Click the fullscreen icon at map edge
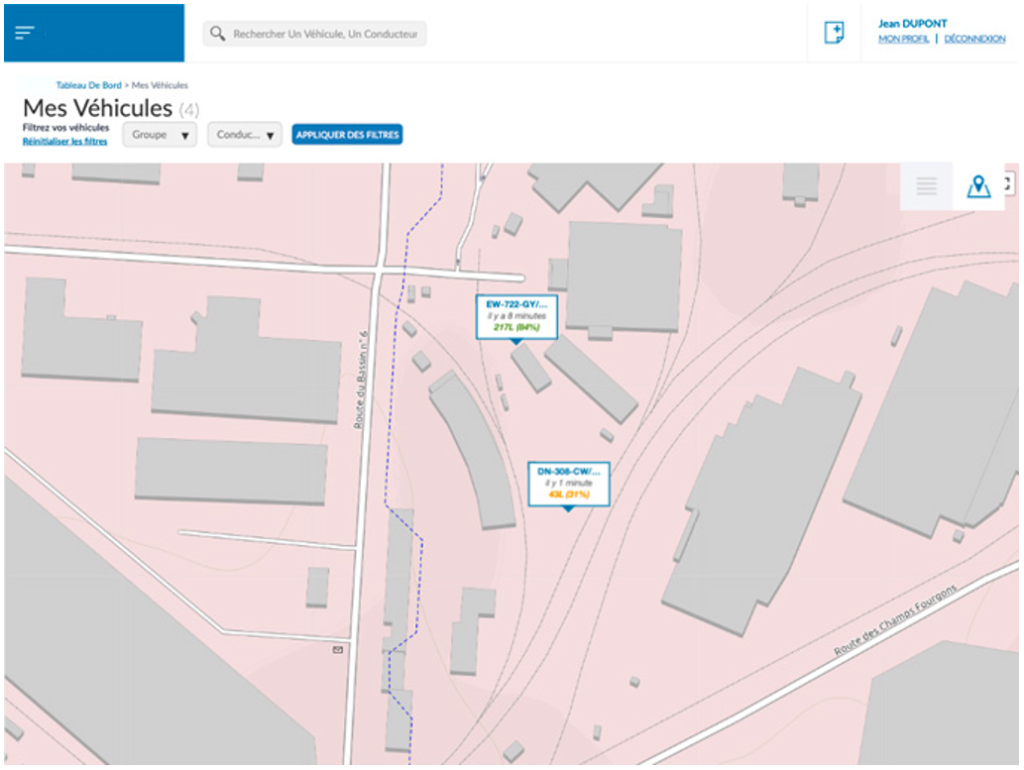This screenshot has height=770, width=1024. pos(1009,184)
